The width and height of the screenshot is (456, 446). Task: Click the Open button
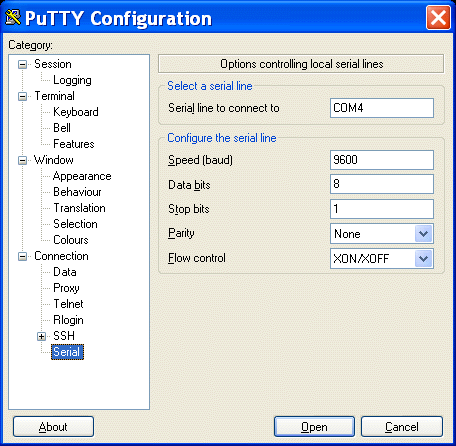pos(314,427)
